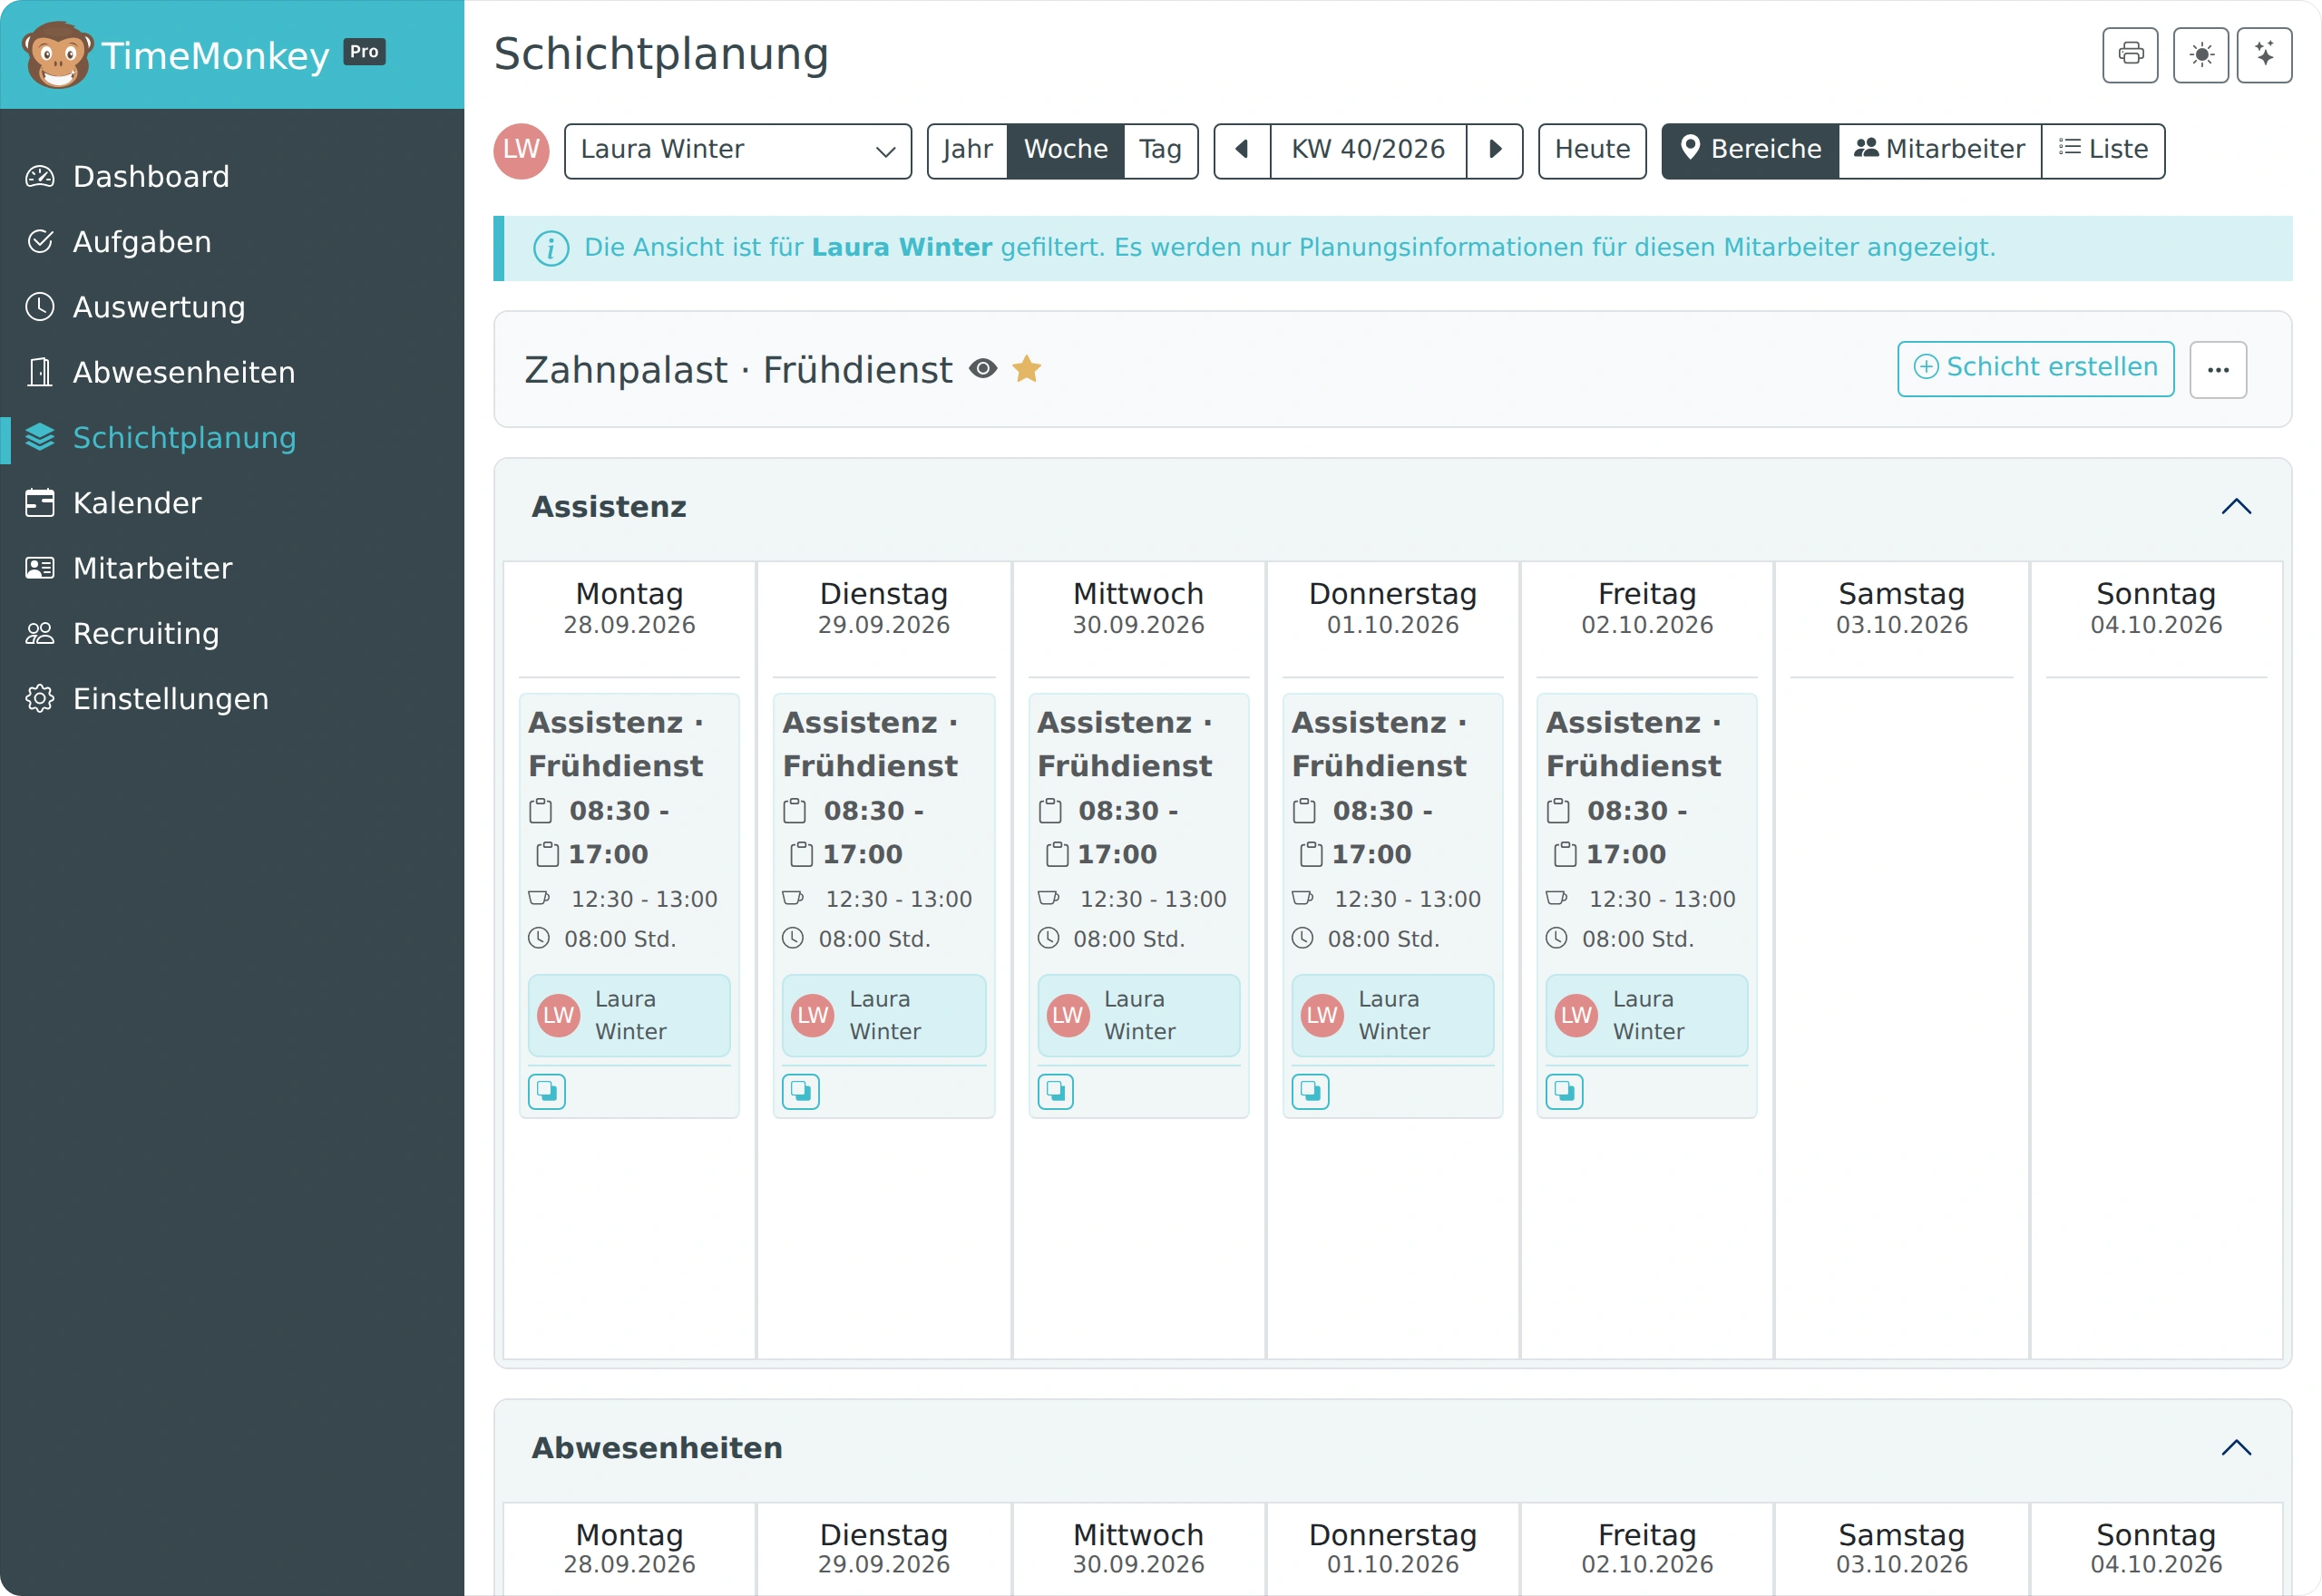Open the three-dots more options menu
Screen dimensions: 2322x1596
[2218, 370]
